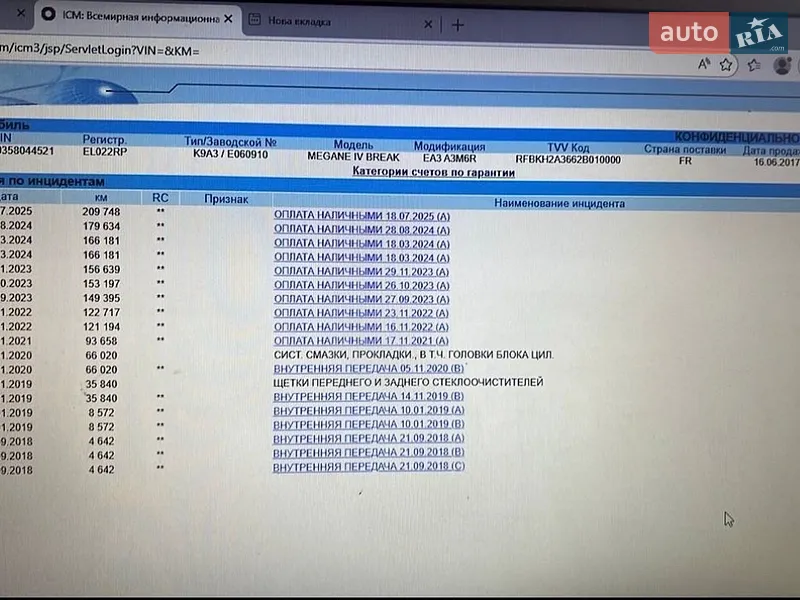Viewport: 800px width, 600px height.
Task: Select the 93 658 km value
Action: pos(101,341)
